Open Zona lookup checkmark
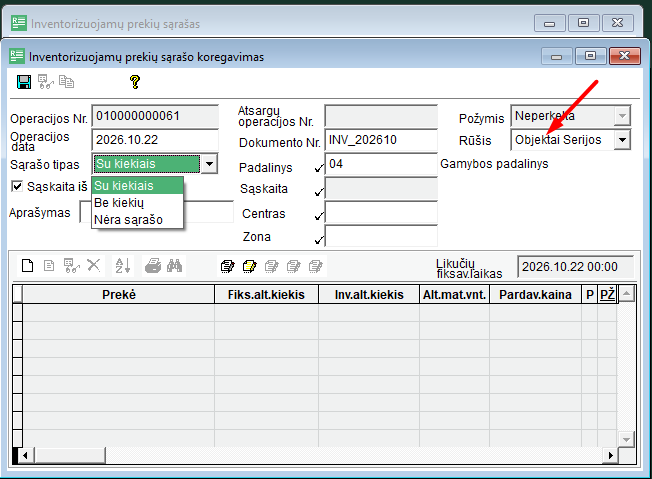This screenshot has width=652, height=479. [x=319, y=240]
